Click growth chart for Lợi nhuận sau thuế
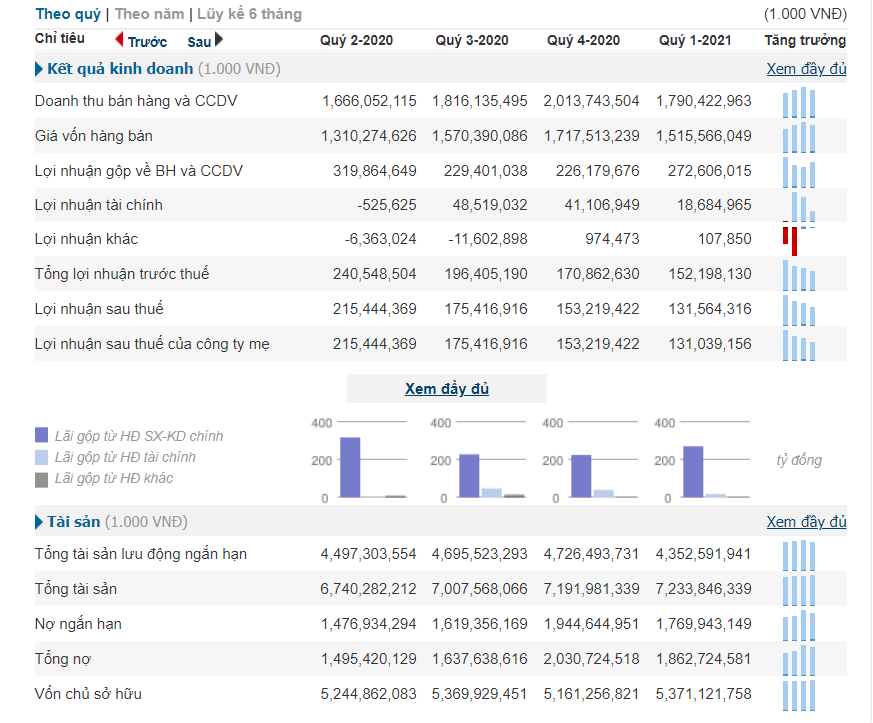The height and width of the screenshot is (723, 873). (x=799, y=311)
